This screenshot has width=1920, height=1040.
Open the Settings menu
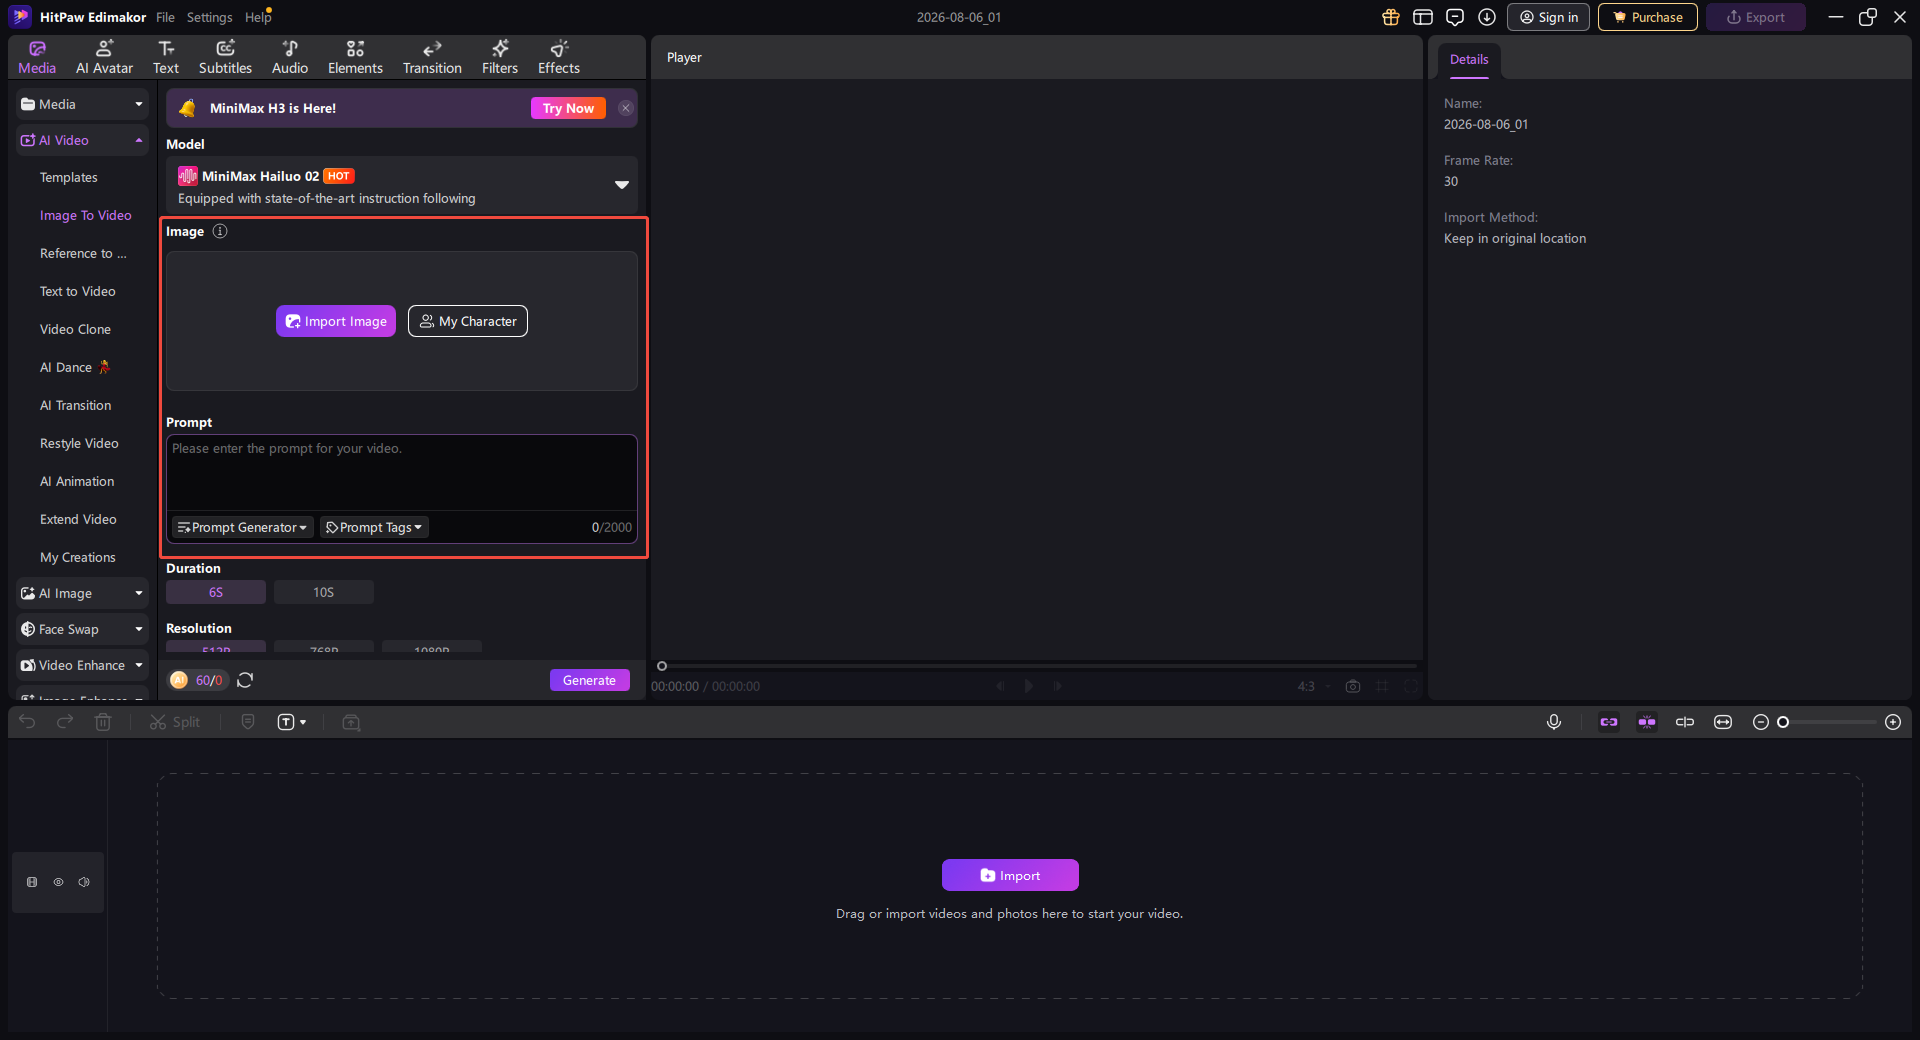point(209,17)
